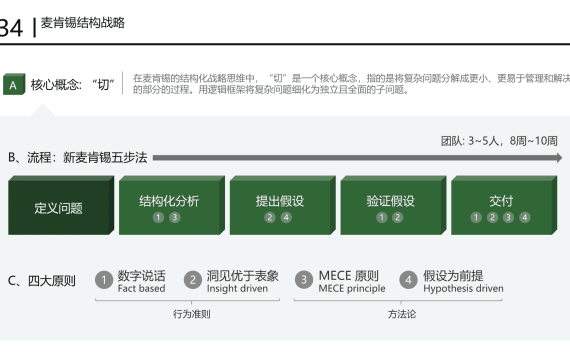Click the 麦肯锡结构战略 slide title

point(83,23)
